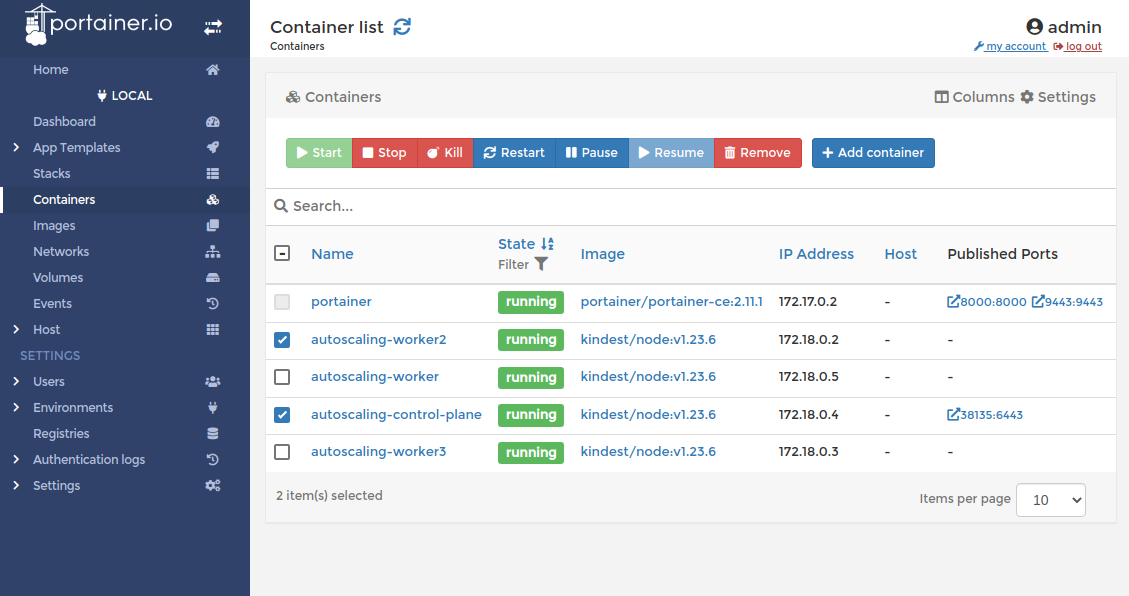Select the autoscaling-worker3 checkbox
This screenshot has height=596, width=1129.
click(282, 452)
